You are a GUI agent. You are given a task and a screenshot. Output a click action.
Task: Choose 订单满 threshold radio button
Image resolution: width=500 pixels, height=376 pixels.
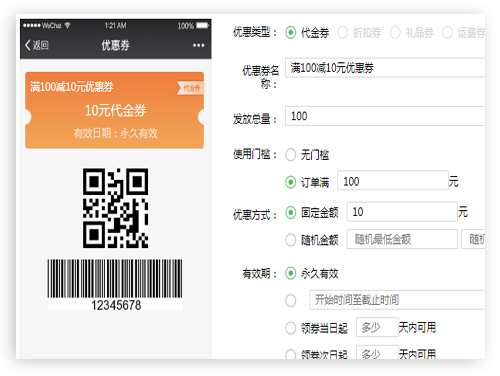click(x=291, y=182)
